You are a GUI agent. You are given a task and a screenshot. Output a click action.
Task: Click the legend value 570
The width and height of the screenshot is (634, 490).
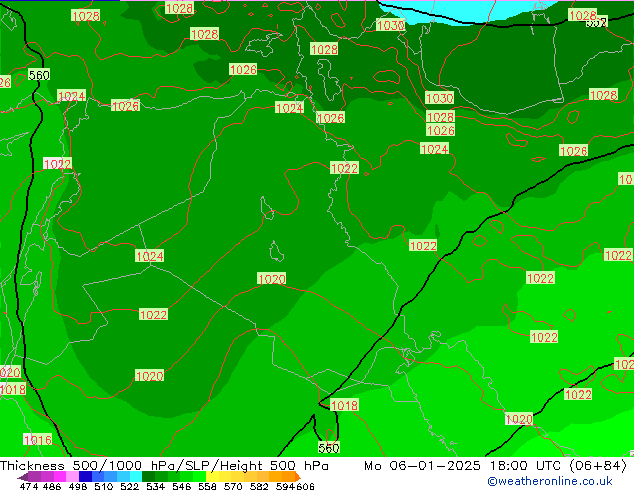233,486
